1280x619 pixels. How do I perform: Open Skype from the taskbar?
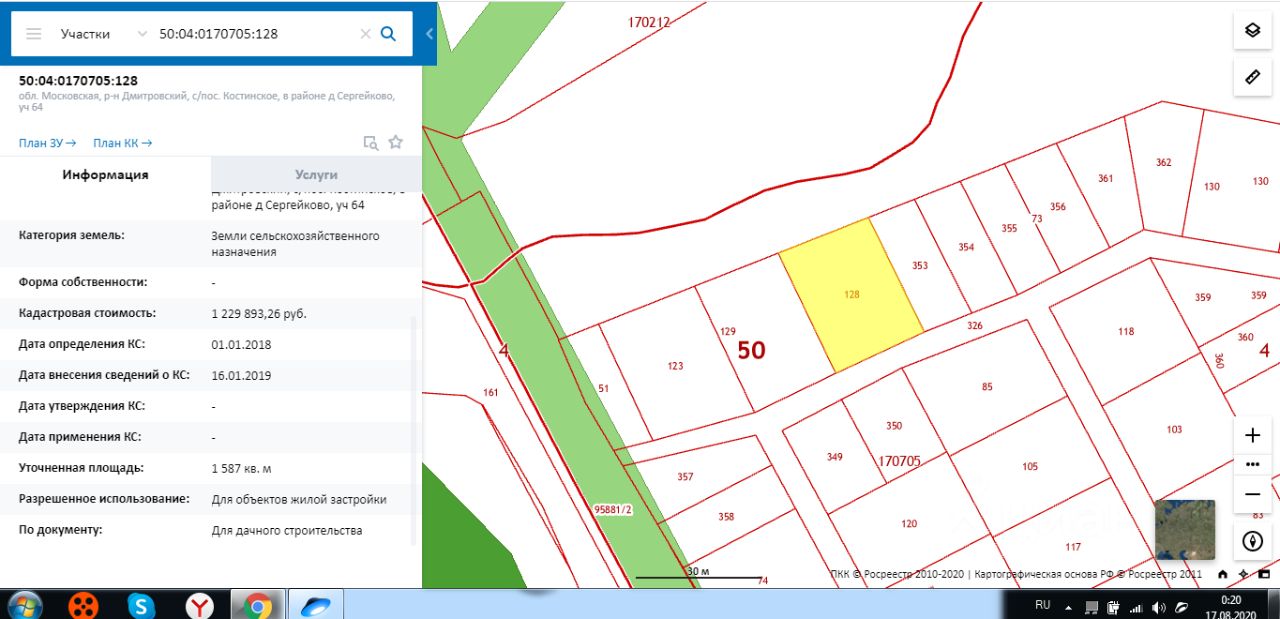pos(142,605)
